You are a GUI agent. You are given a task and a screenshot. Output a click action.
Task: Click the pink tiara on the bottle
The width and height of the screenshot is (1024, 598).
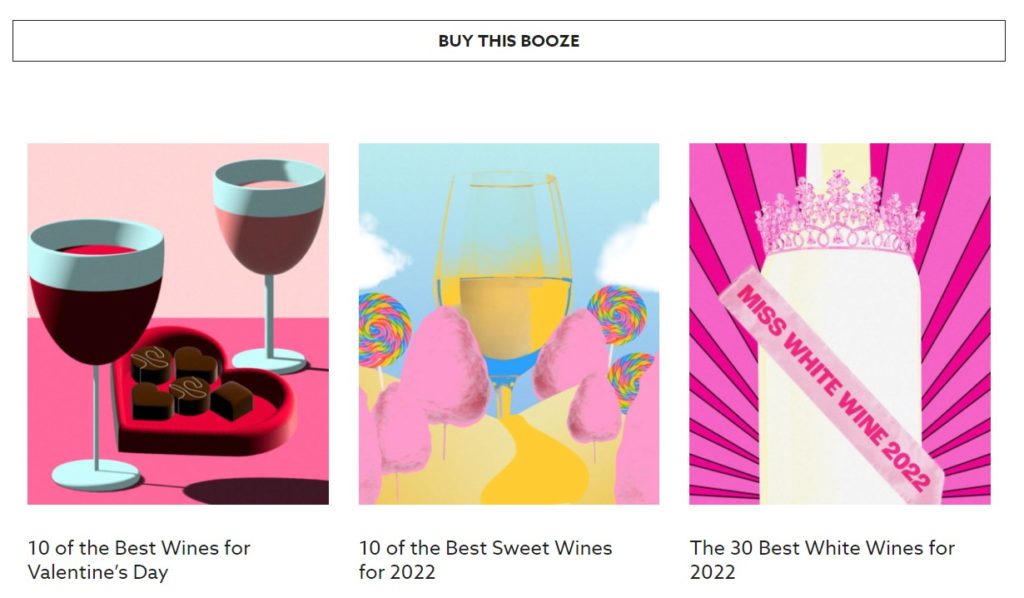coord(840,214)
